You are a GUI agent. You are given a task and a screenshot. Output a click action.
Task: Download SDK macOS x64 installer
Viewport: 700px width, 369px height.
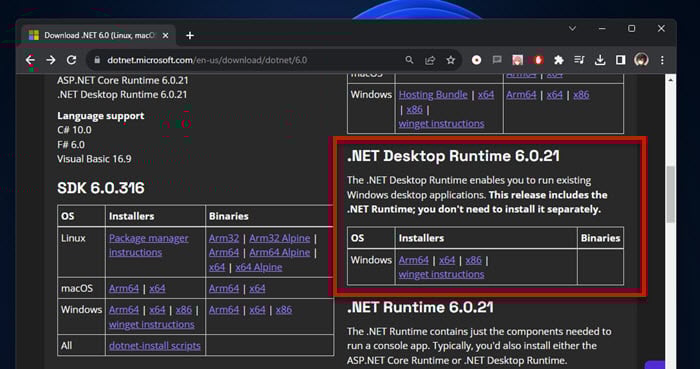click(157, 289)
